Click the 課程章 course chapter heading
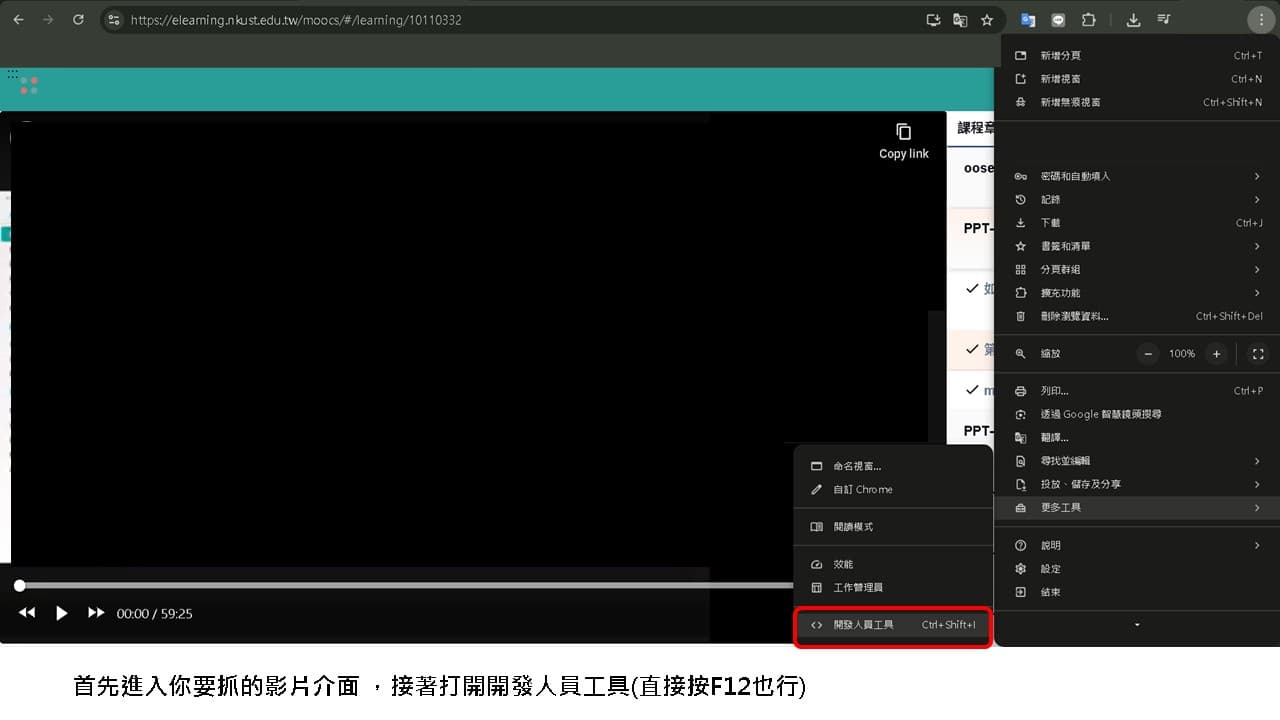Image resolution: width=1280 pixels, height=720 pixels. [x=976, y=128]
